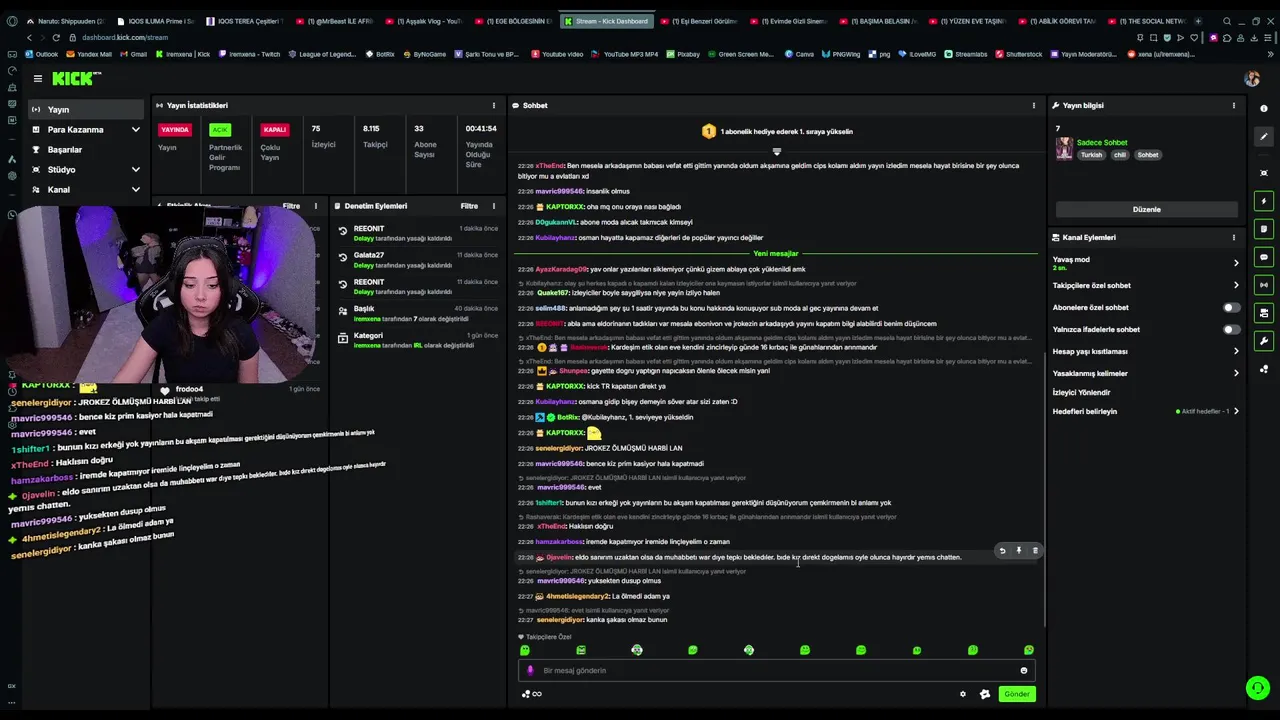Click the stream thumbnail next to Sadece Sohbet

click(x=1064, y=148)
